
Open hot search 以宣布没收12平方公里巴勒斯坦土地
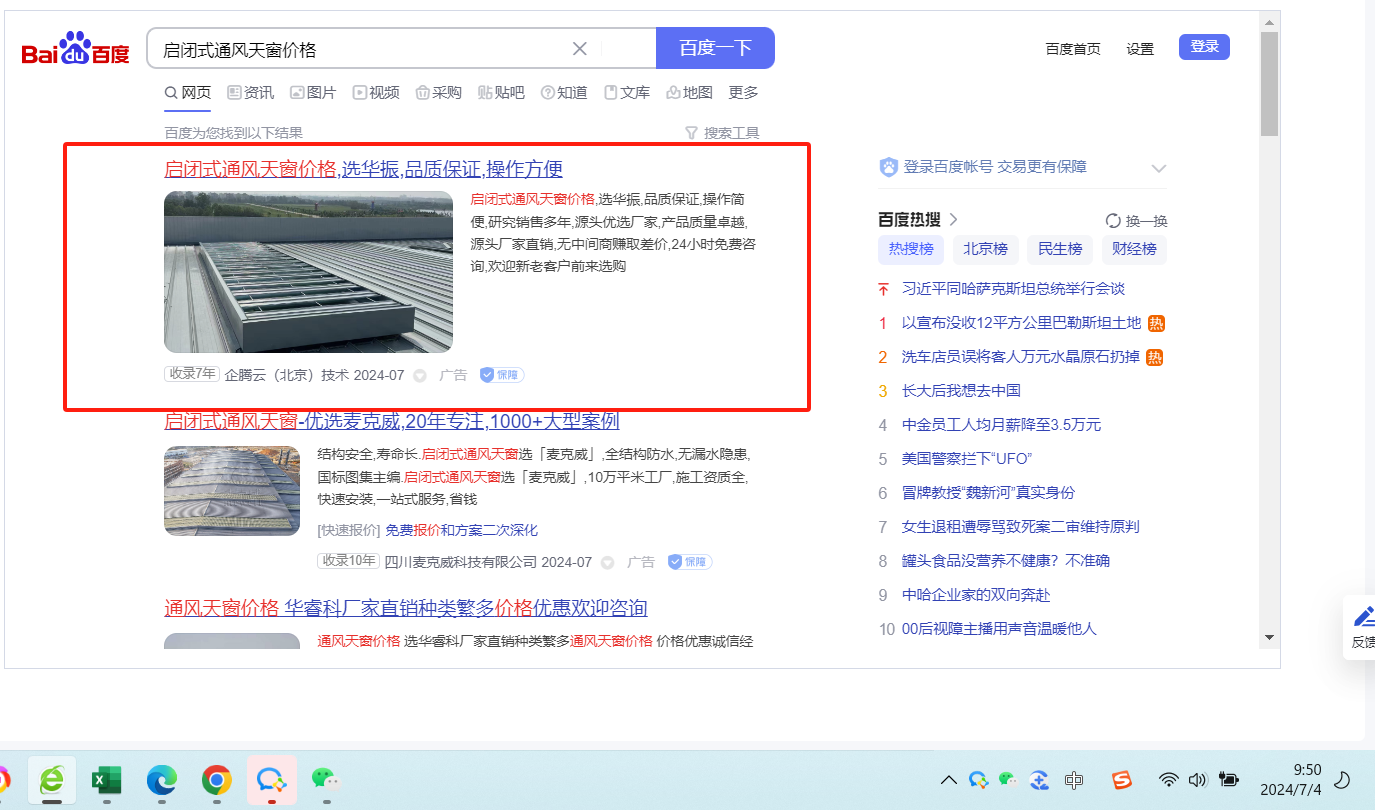pos(1021,323)
